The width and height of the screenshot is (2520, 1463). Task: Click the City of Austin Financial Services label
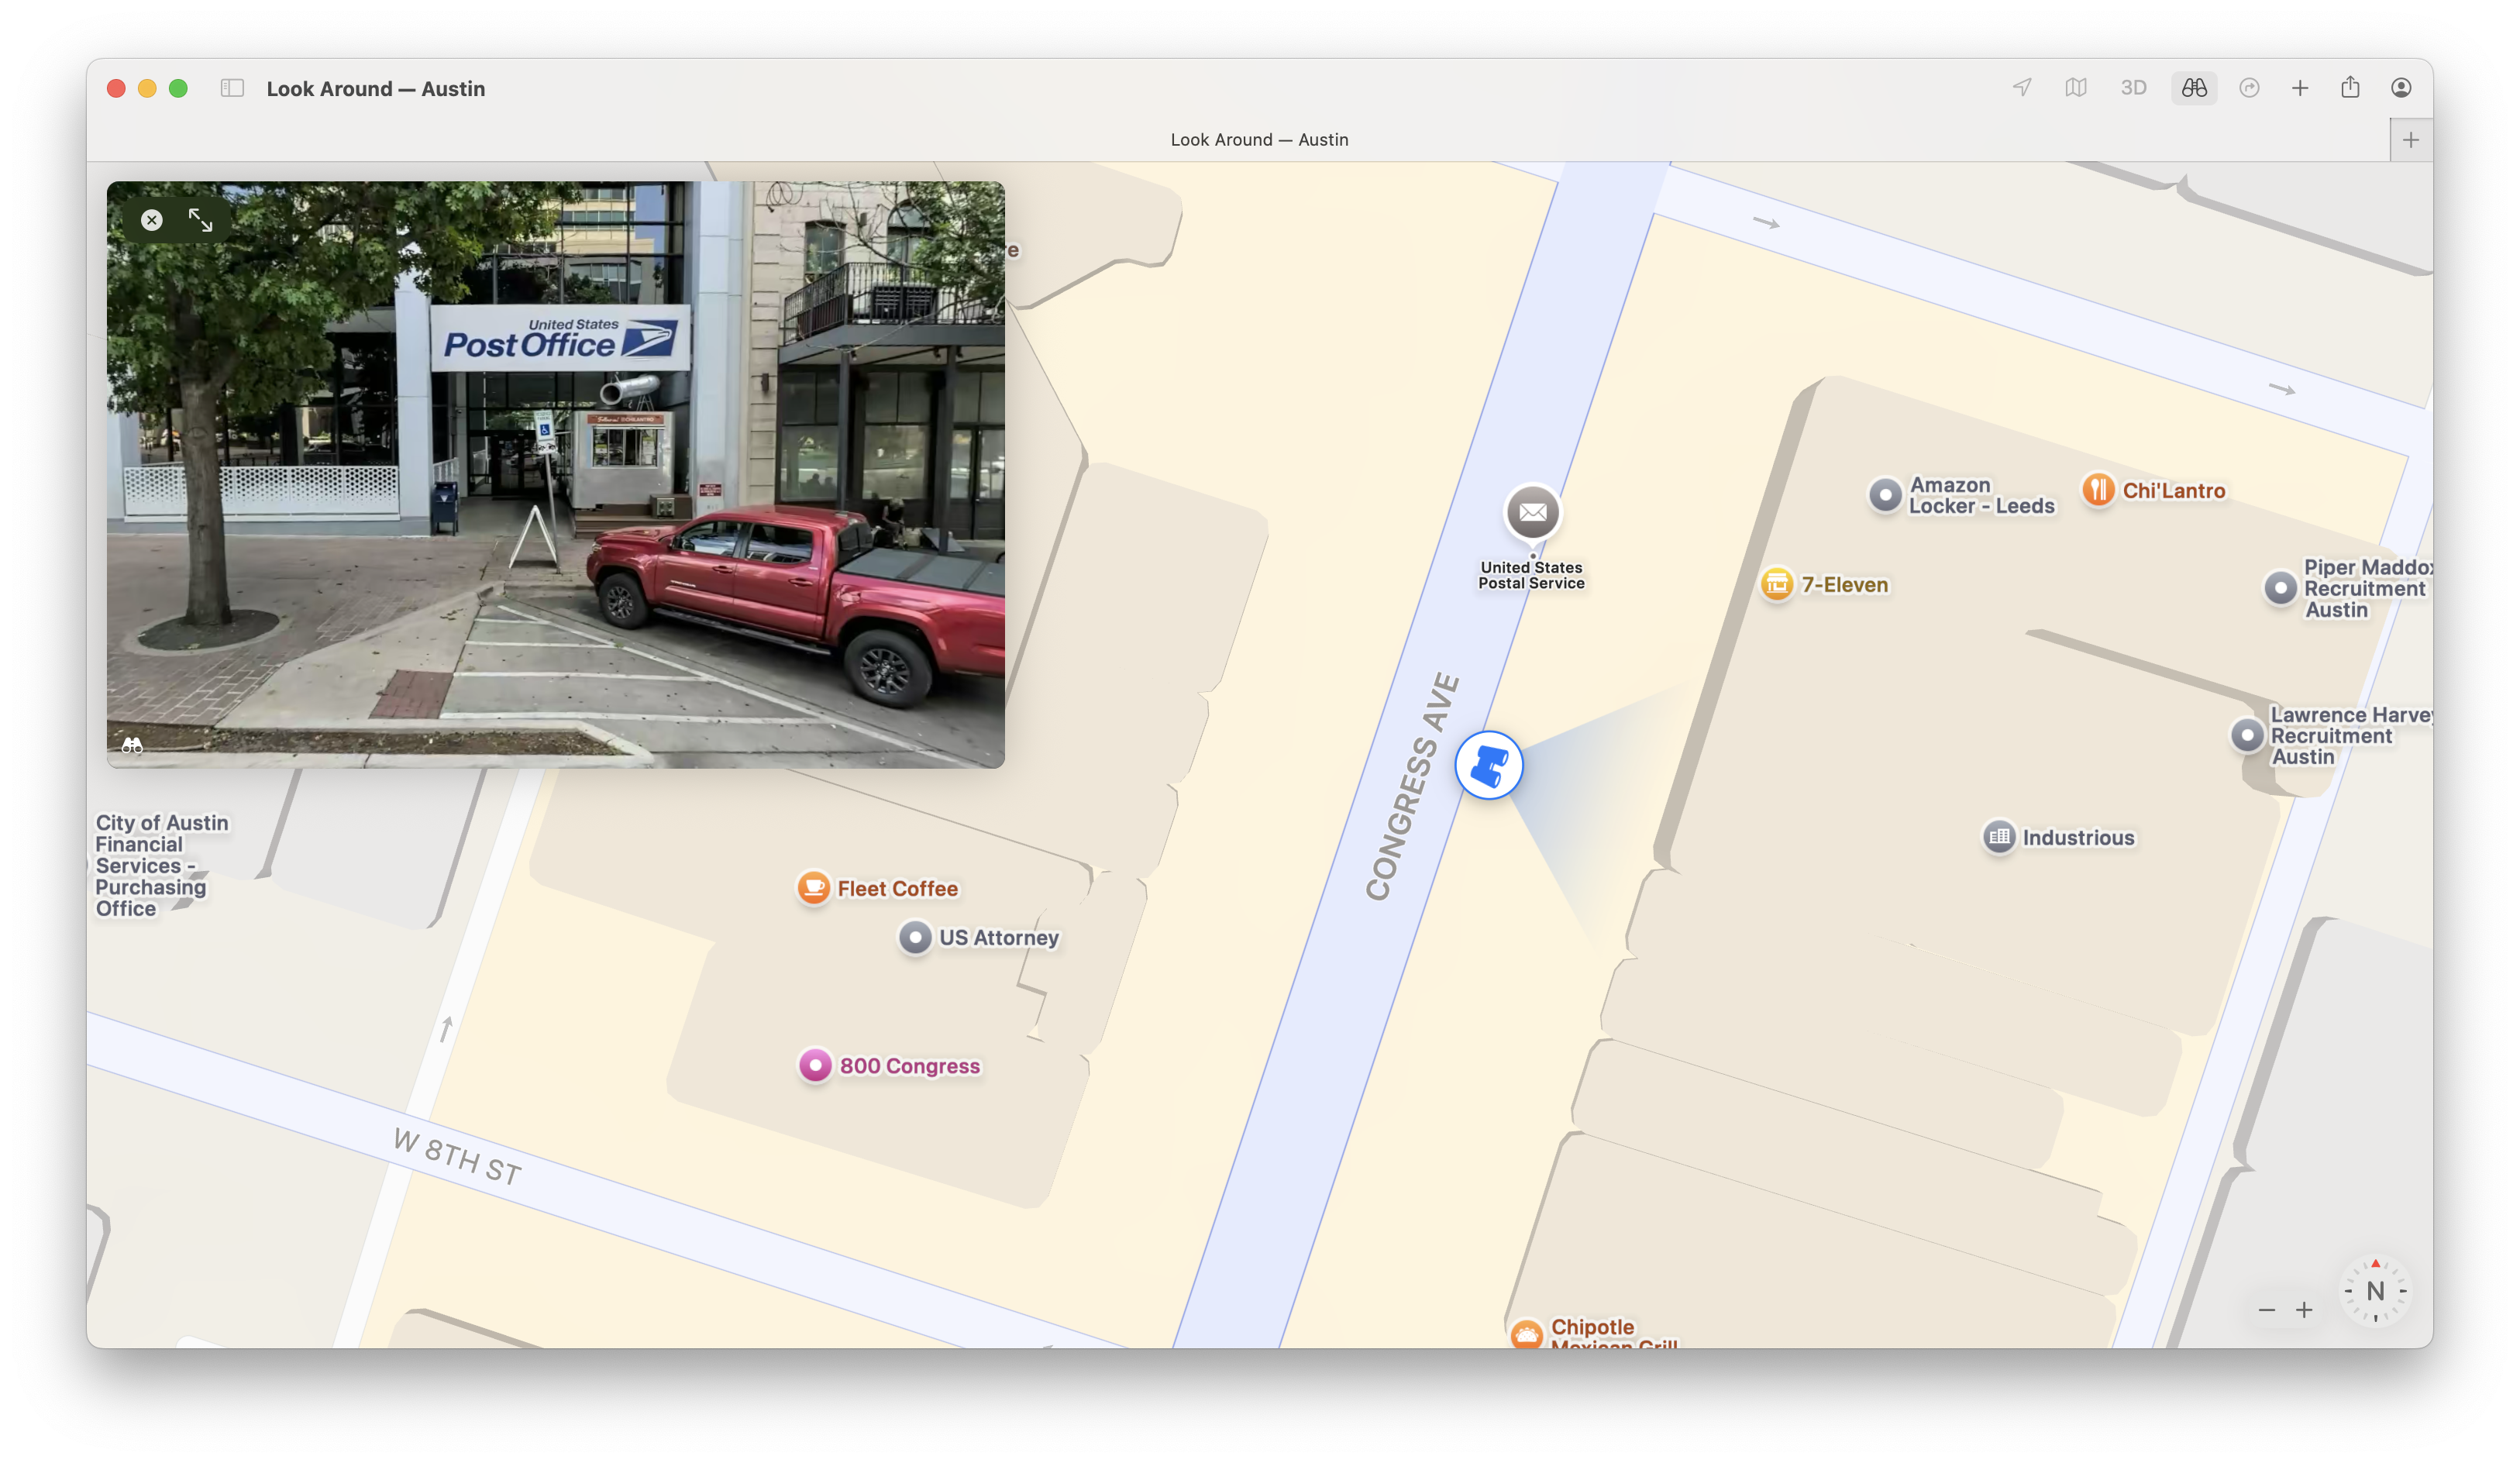pos(162,866)
